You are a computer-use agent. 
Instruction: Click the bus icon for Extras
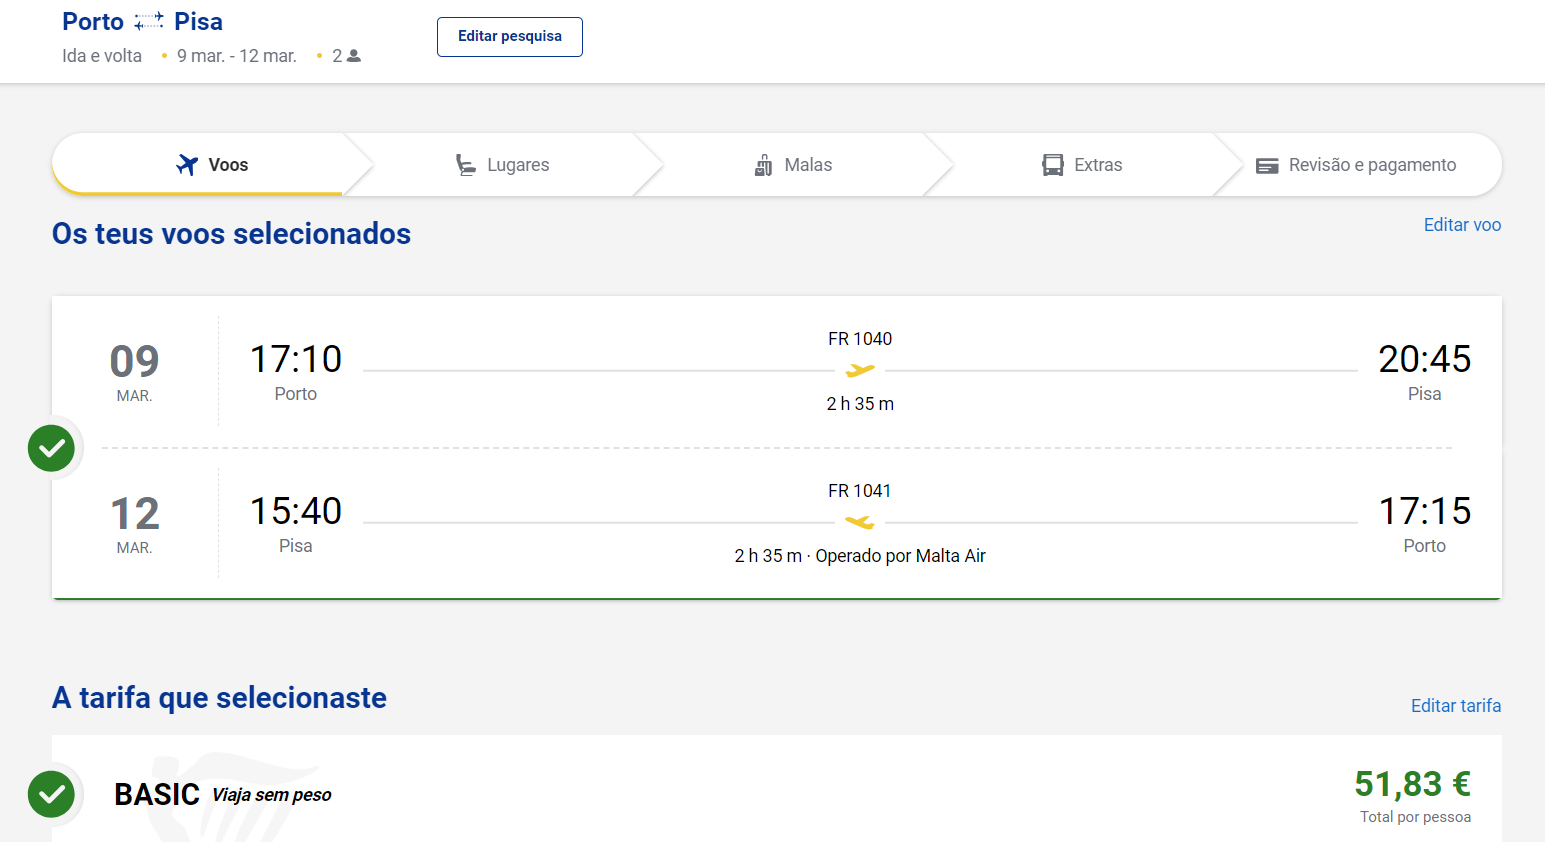(1053, 165)
